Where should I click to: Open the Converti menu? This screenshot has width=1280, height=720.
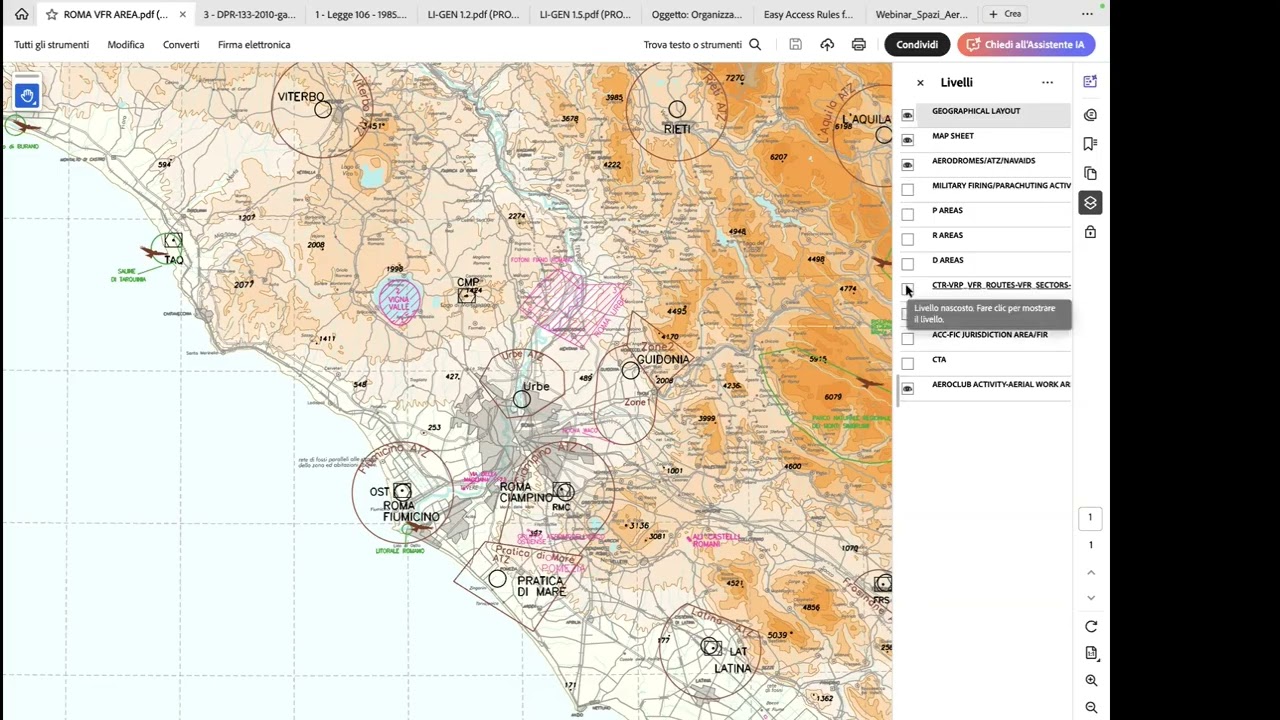coord(181,44)
